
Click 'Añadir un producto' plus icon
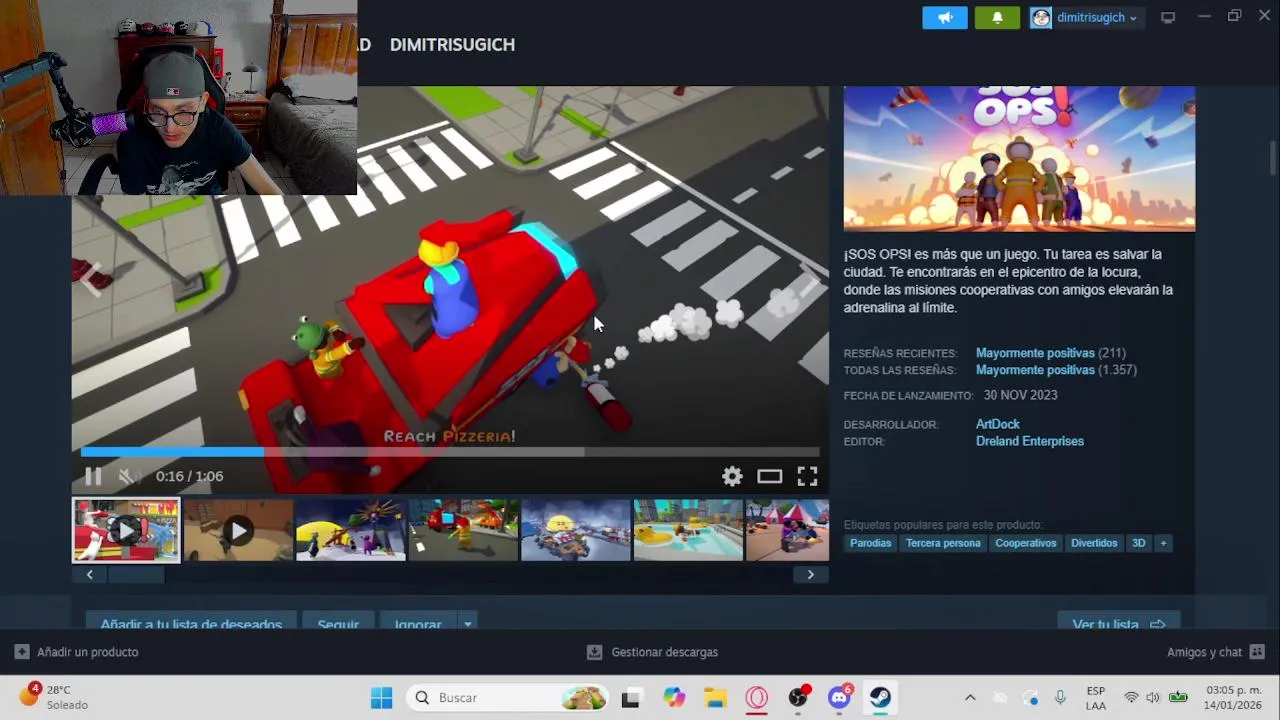(x=22, y=652)
